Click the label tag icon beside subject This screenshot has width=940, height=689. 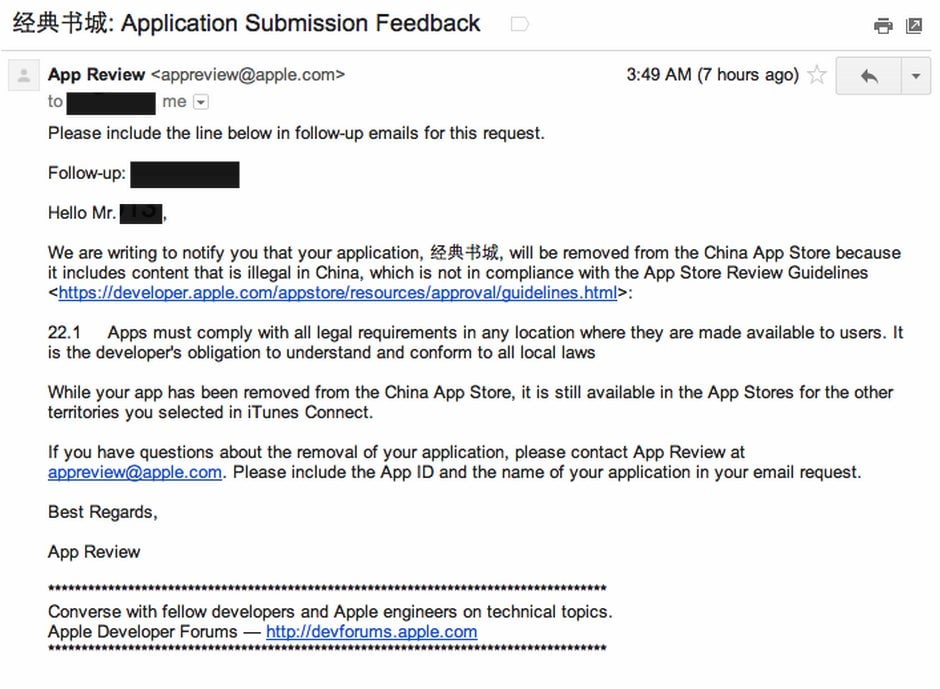point(519,24)
